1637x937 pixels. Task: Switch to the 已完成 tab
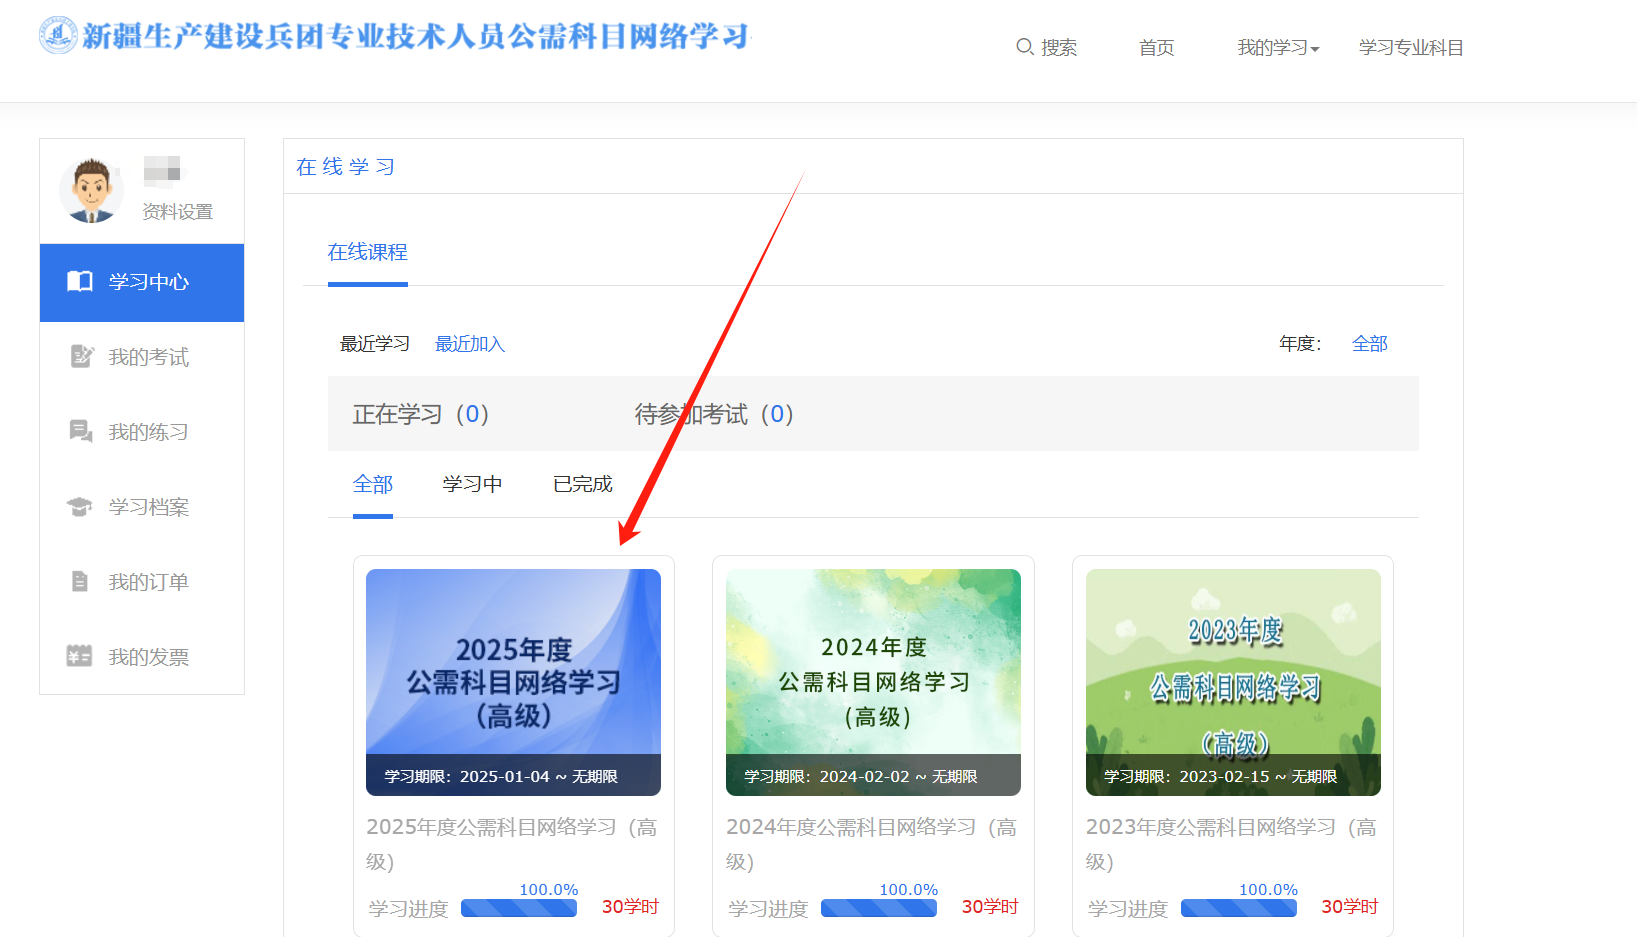point(582,484)
